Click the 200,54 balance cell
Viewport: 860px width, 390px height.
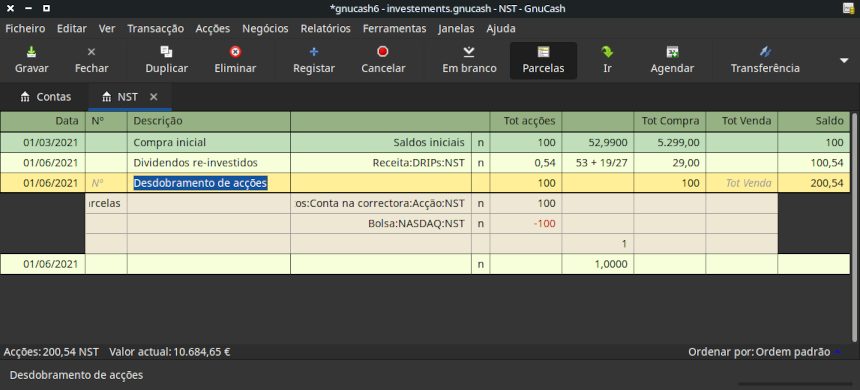pyautogui.click(x=814, y=183)
